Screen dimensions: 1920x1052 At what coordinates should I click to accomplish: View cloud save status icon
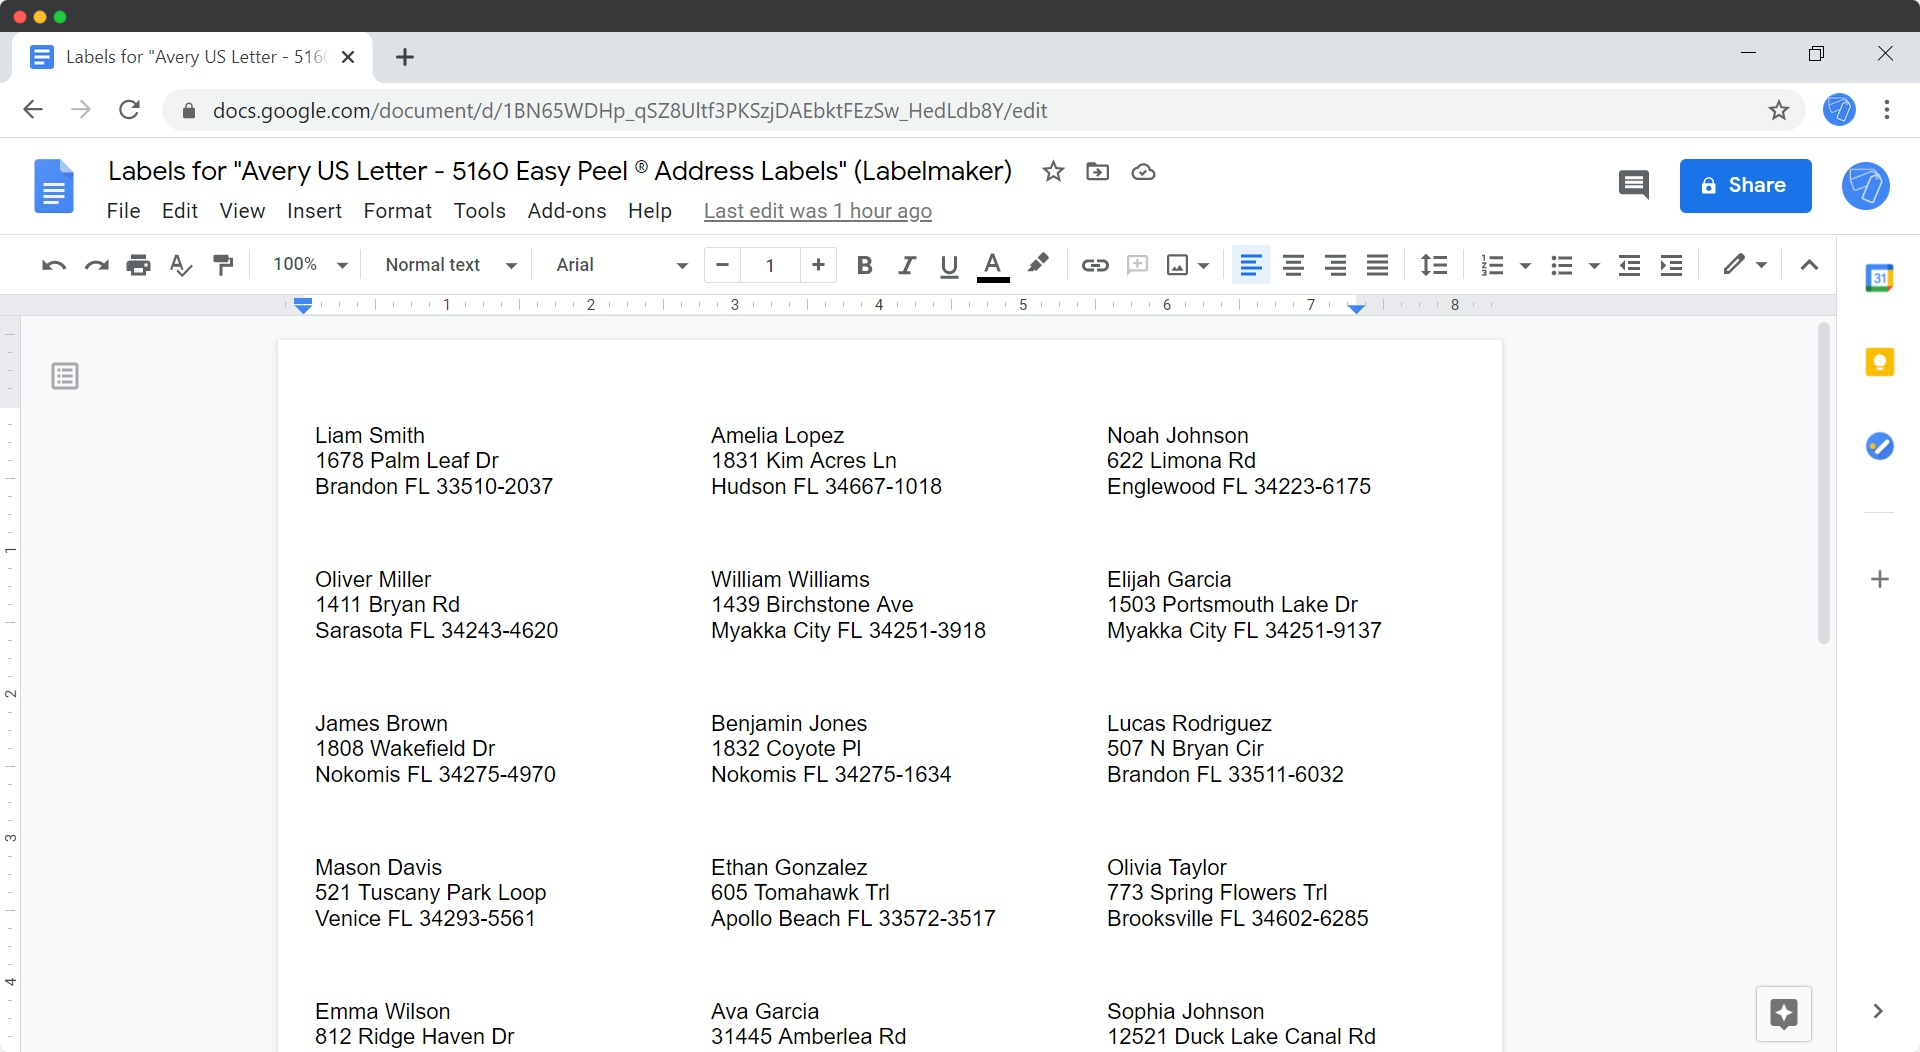(1143, 172)
